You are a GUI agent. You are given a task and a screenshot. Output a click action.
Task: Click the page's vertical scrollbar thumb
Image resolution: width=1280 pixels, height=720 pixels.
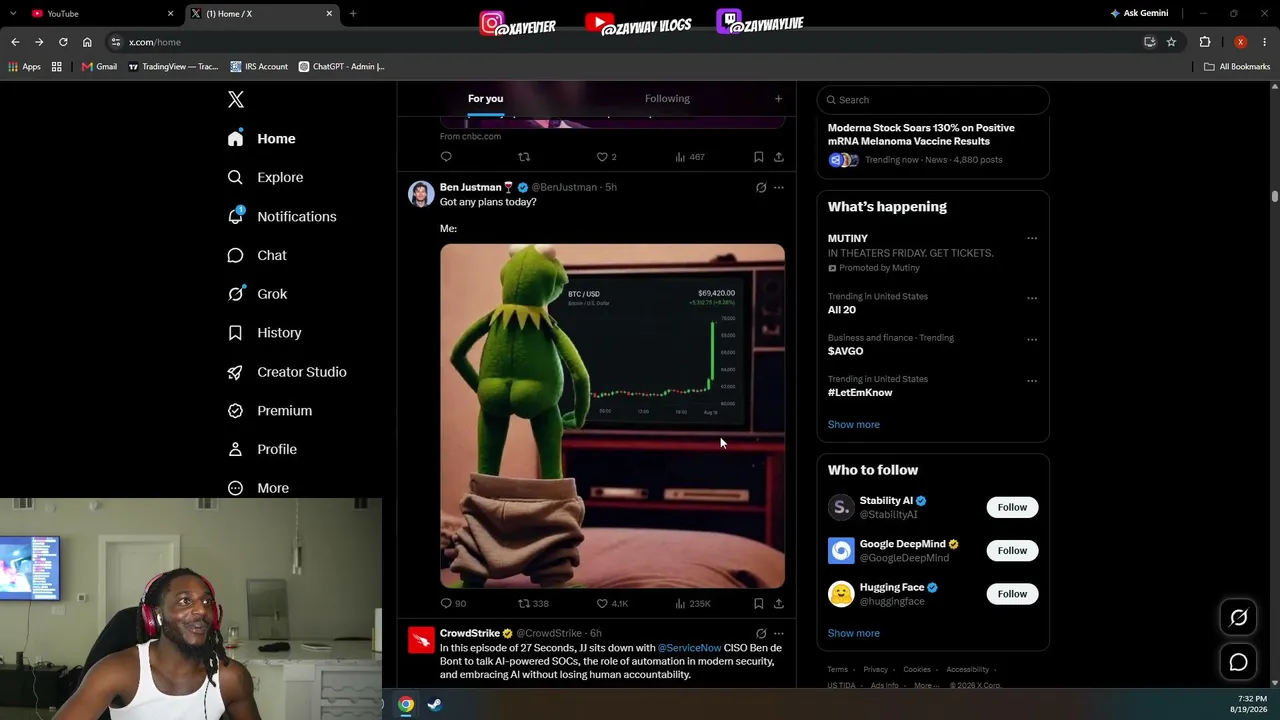coord(1275,195)
